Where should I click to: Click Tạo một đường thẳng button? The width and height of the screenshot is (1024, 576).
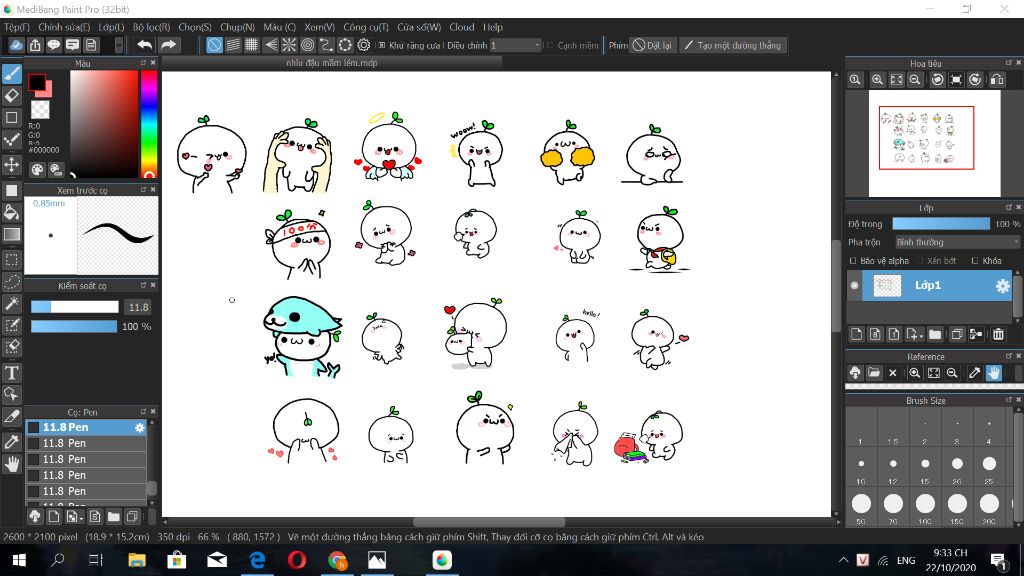(732, 45)
